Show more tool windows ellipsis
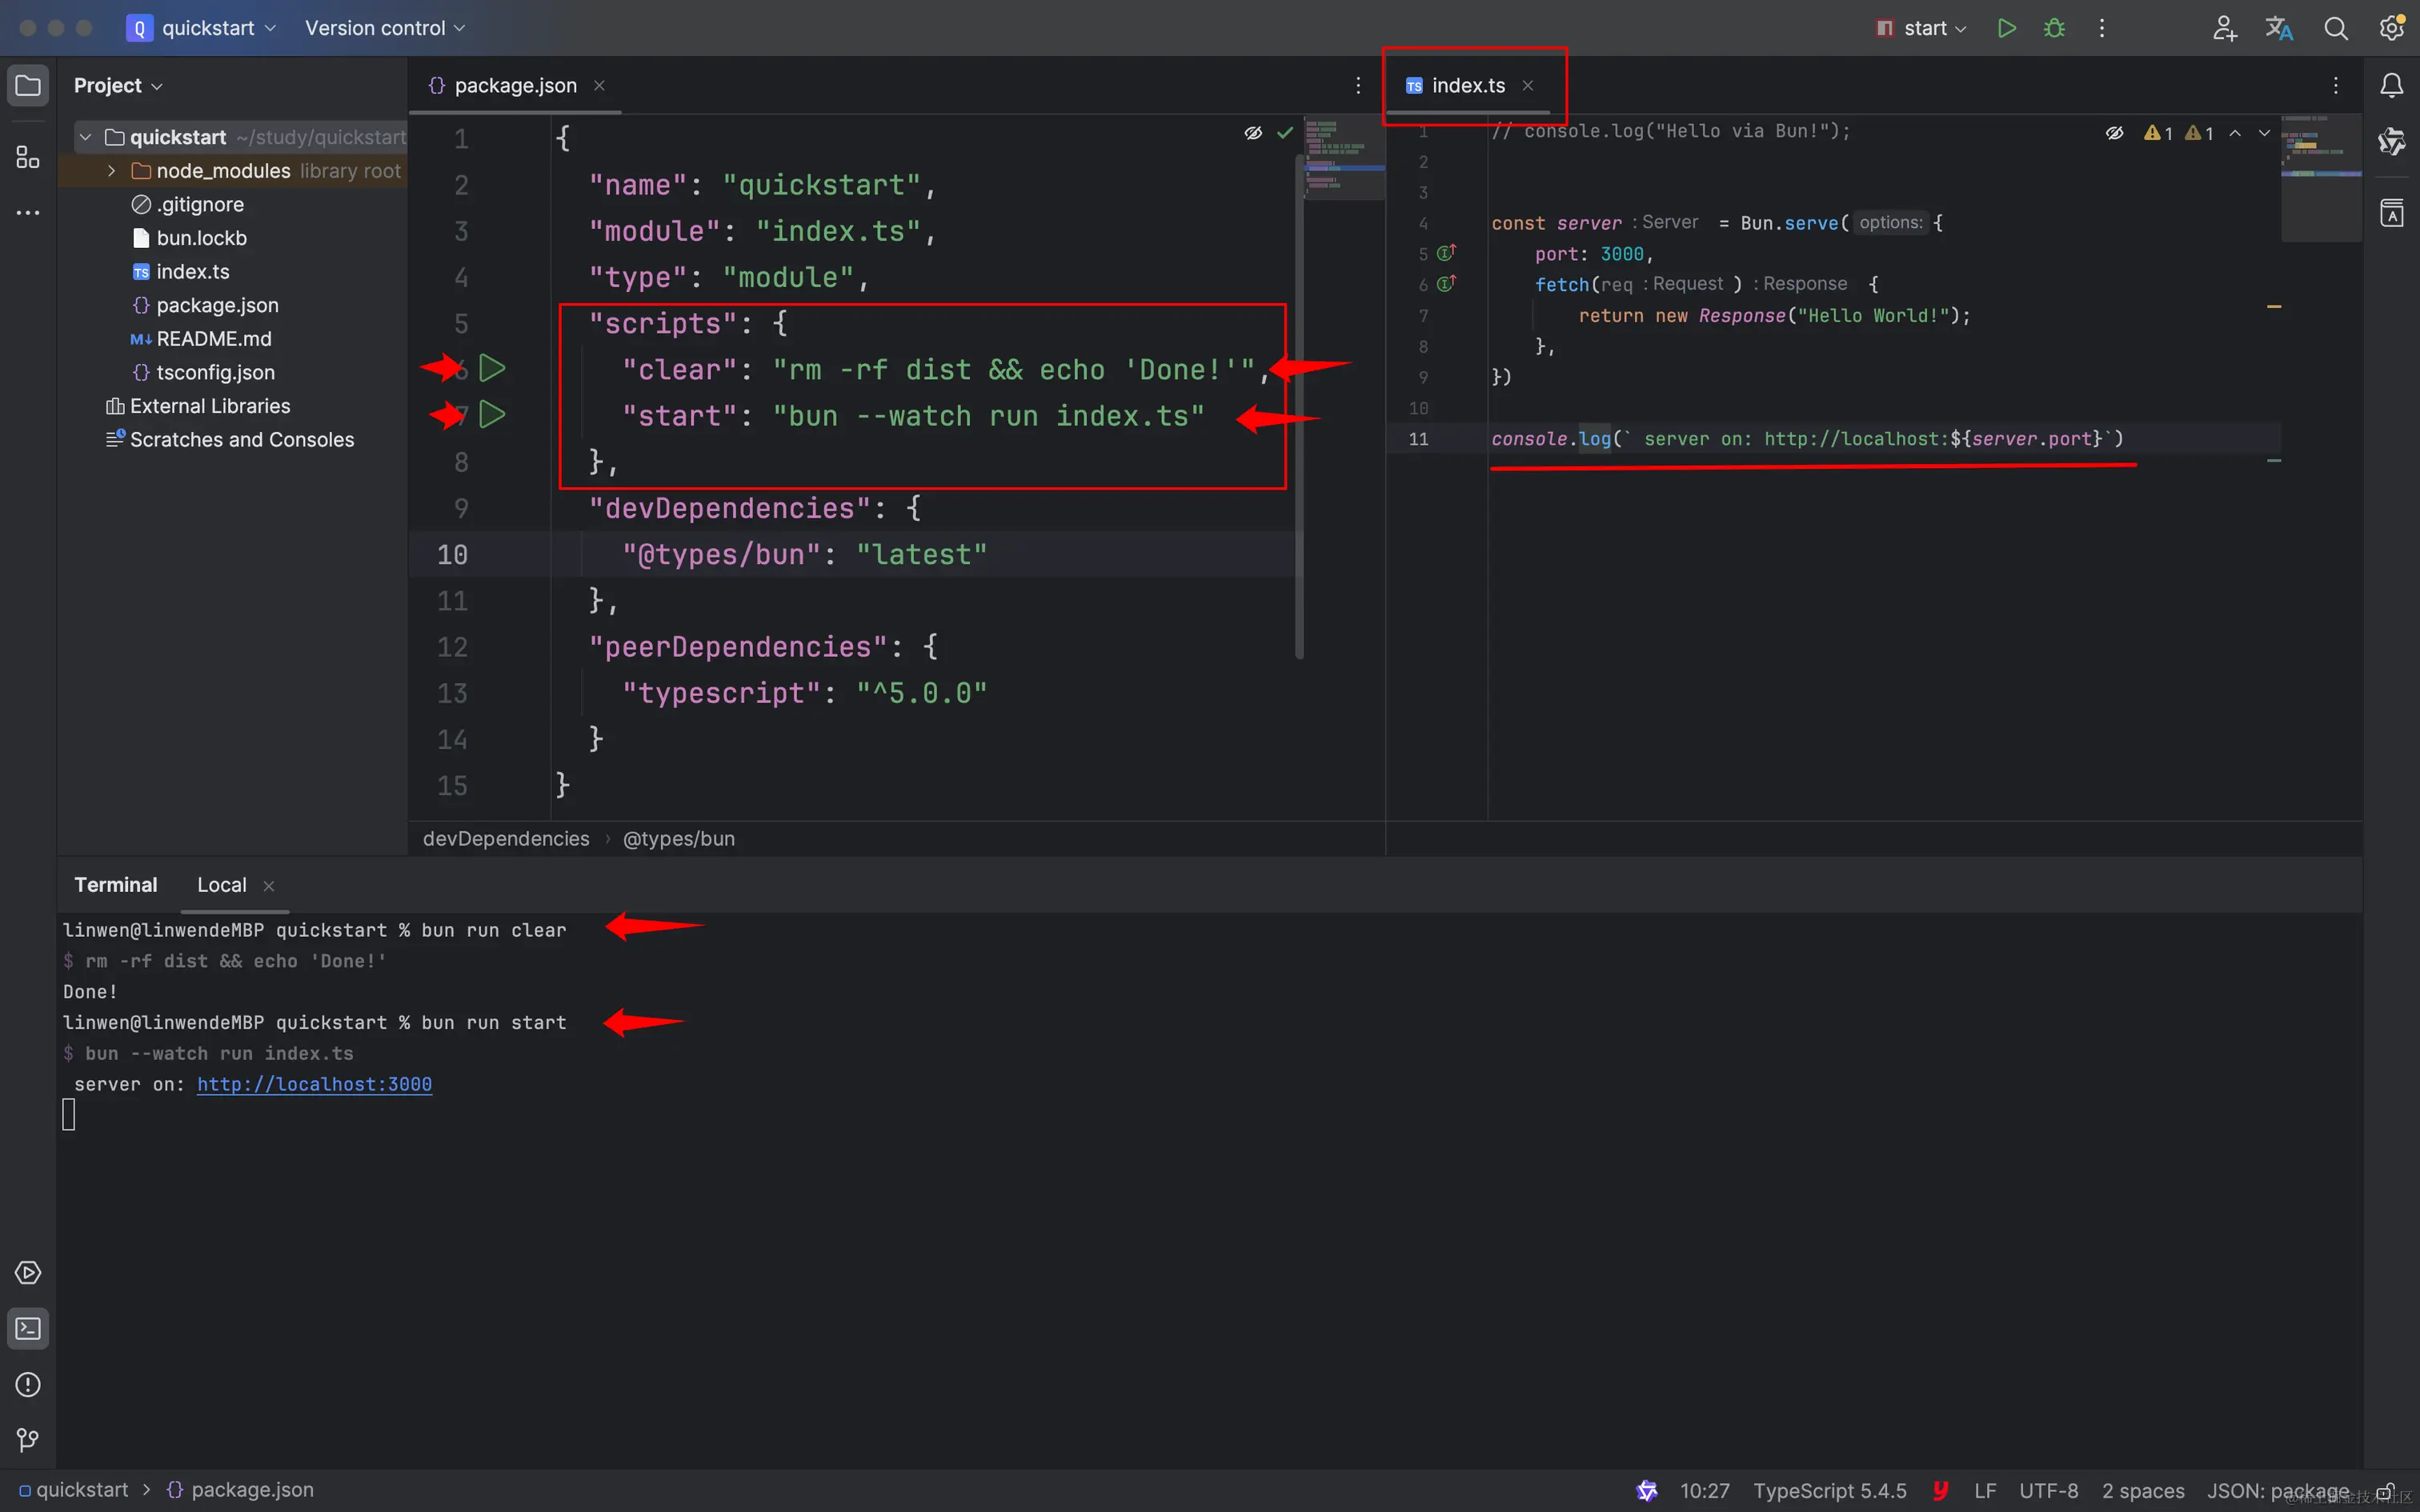 tap(28, 213)
